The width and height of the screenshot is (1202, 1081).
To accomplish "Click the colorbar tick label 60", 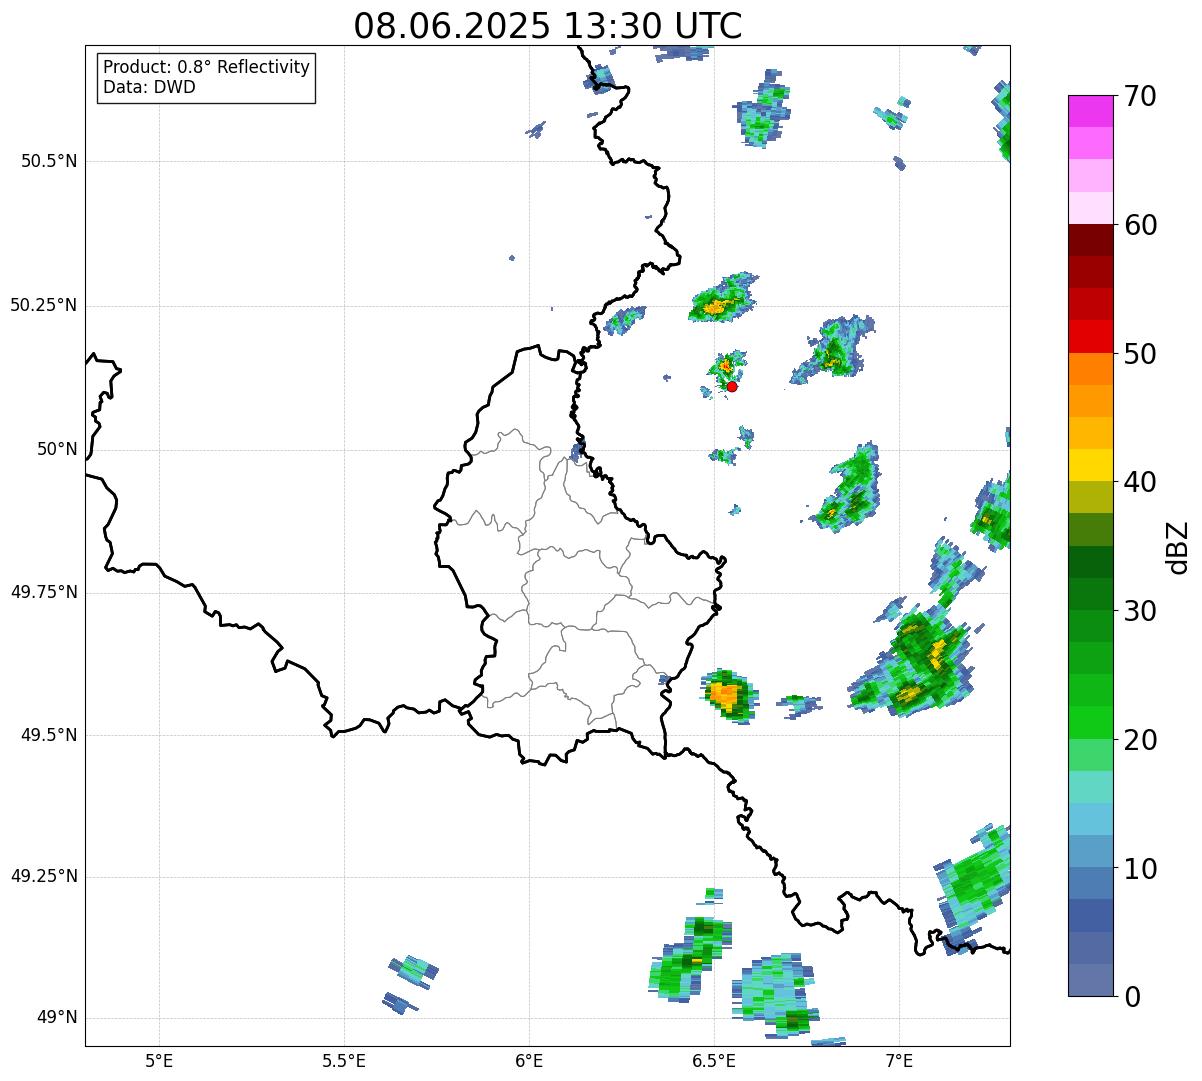I will pyautogui.click(x=1140, y=225).
